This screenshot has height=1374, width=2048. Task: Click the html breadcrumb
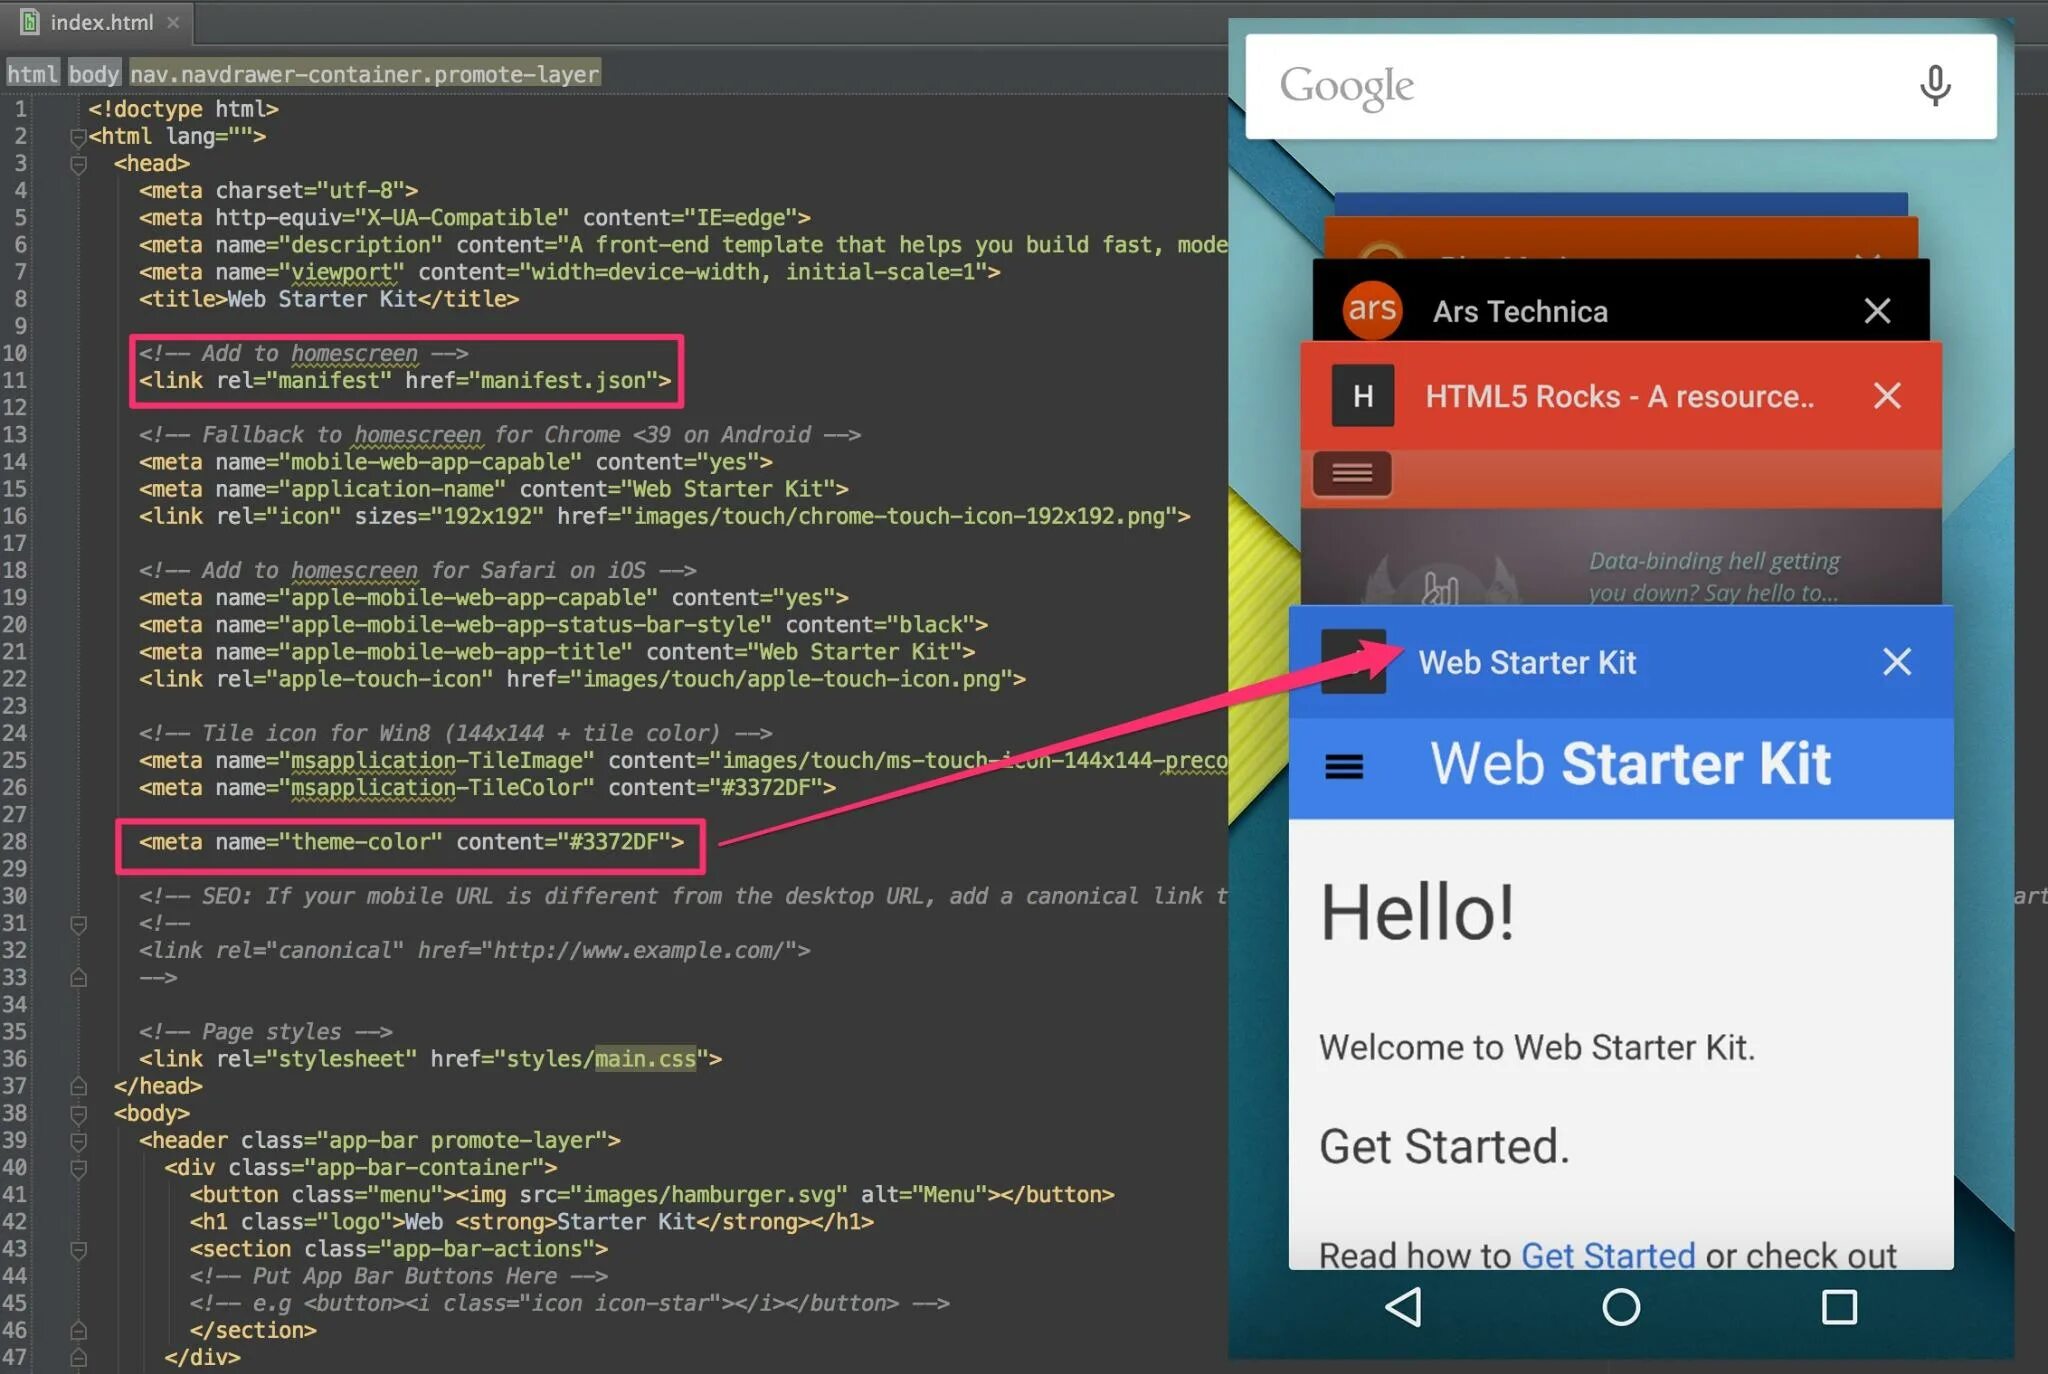(x=32, y=74)
